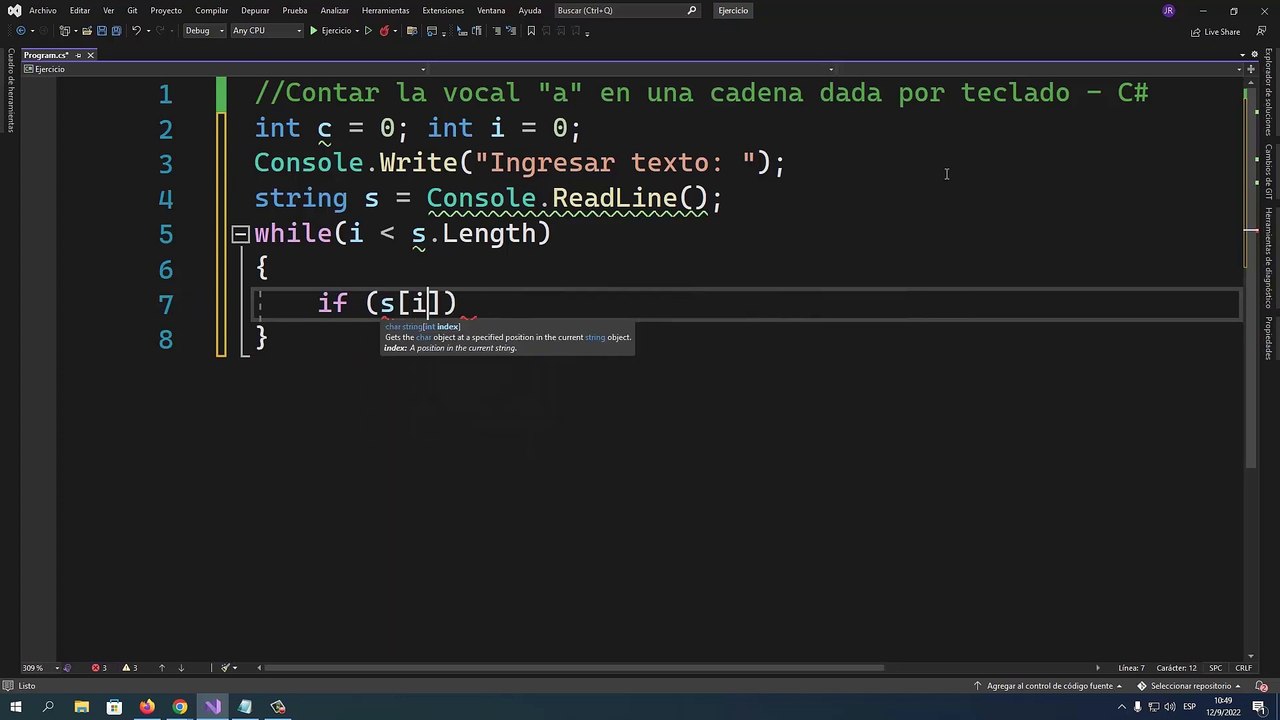Expand the Ejercicio start target dropdown arrow

[x=357, y=31]
